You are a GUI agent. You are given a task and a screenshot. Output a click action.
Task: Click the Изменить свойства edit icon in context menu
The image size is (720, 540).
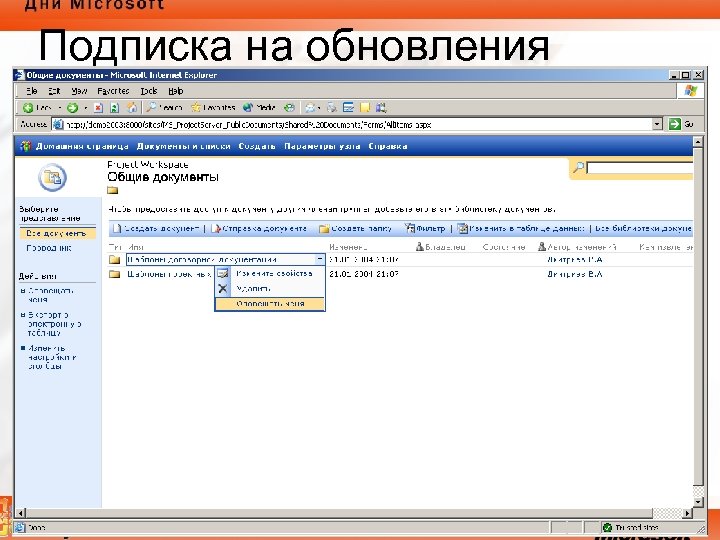click(x=223, y=274)
